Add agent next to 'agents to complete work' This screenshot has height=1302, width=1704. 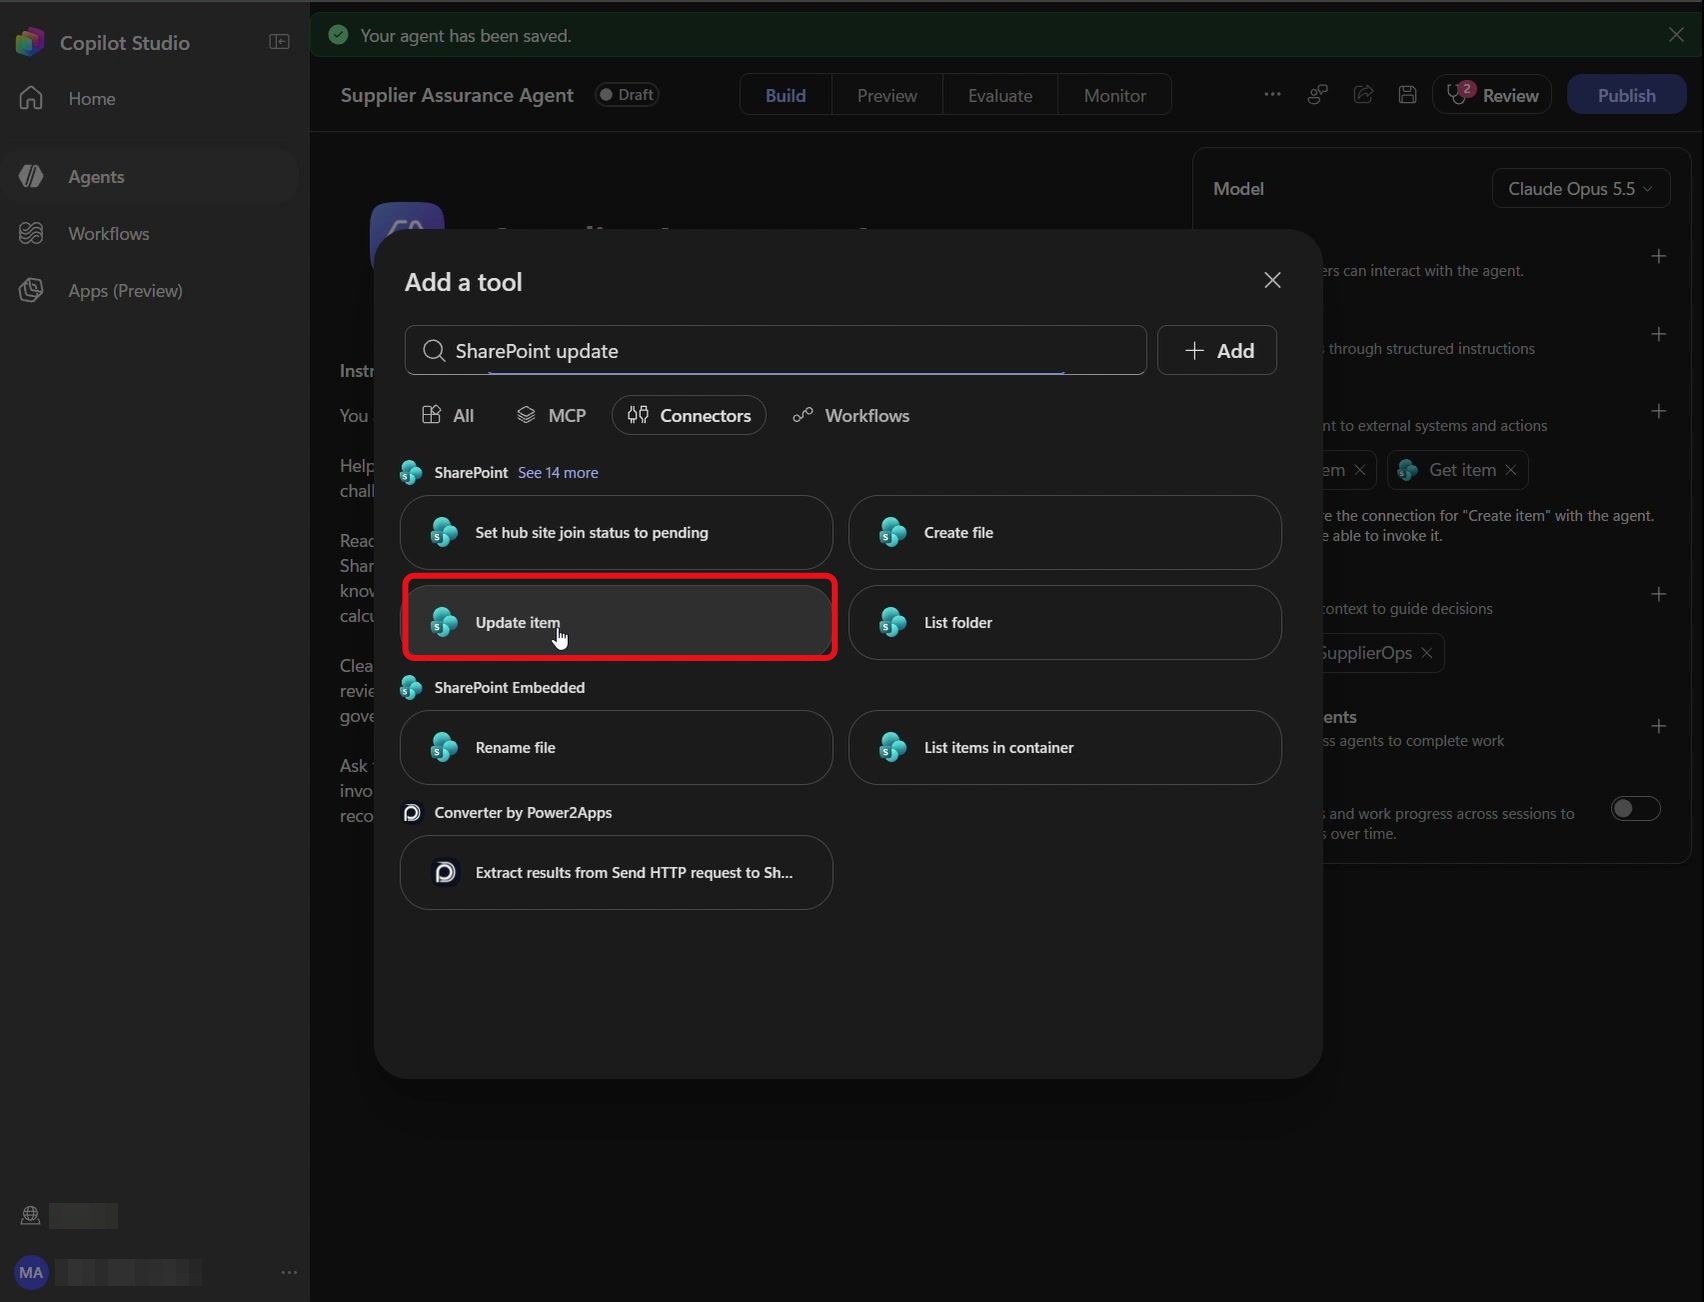coord(1658,726)
